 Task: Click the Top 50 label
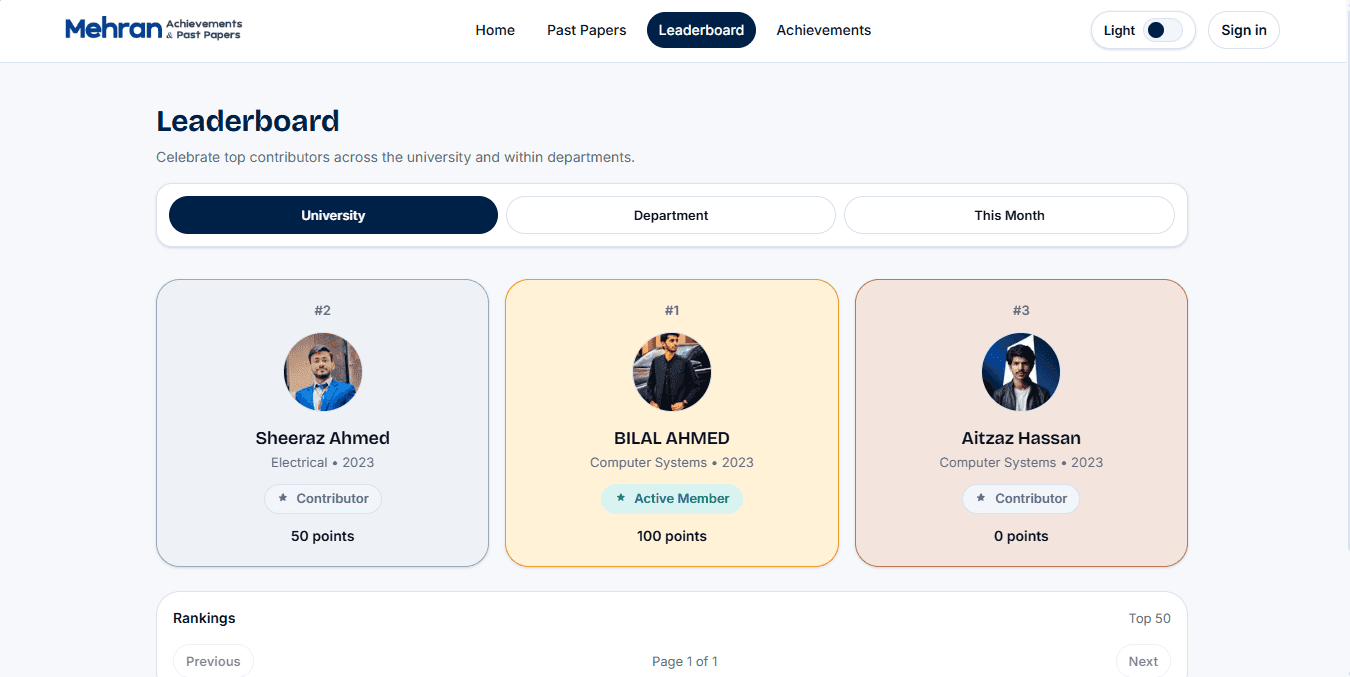point(1150,618)
